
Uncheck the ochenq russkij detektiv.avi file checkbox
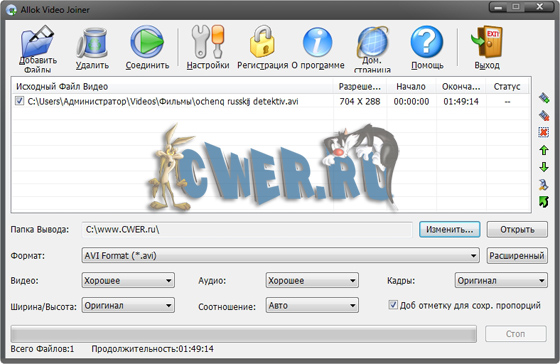(x=19, y=101)
